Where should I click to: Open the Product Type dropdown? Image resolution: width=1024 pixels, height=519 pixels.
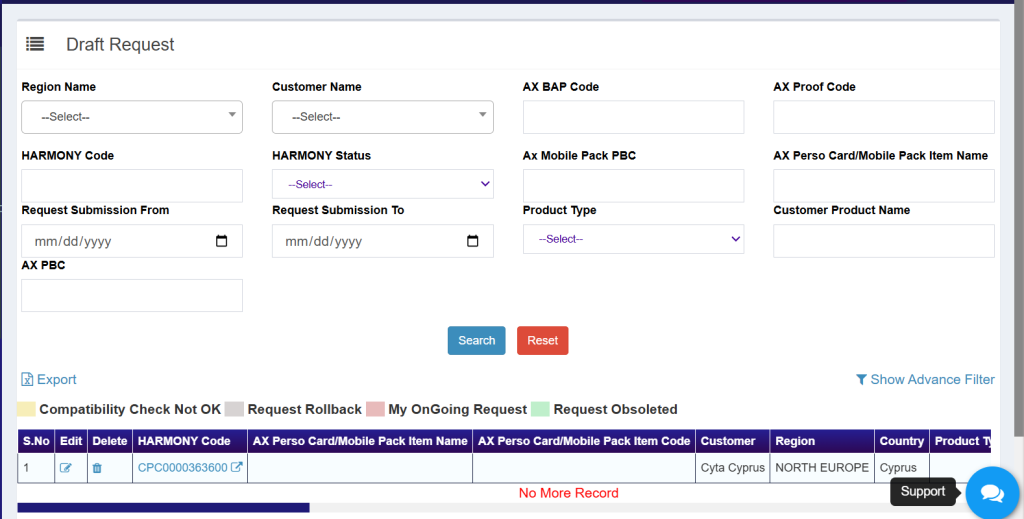coord(633,239)
